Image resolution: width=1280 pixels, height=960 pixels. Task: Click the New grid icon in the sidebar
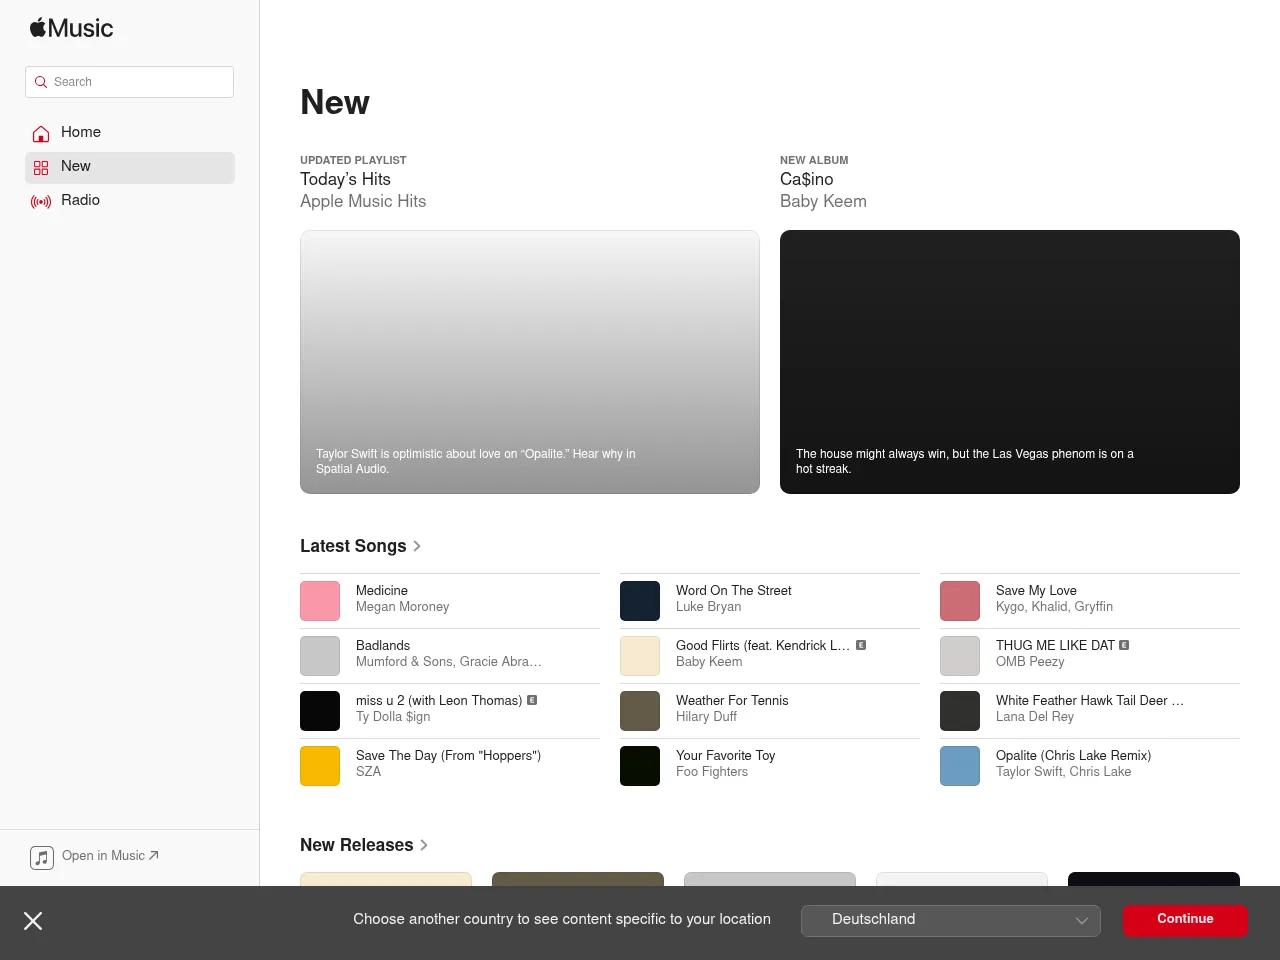pos(41,168)
